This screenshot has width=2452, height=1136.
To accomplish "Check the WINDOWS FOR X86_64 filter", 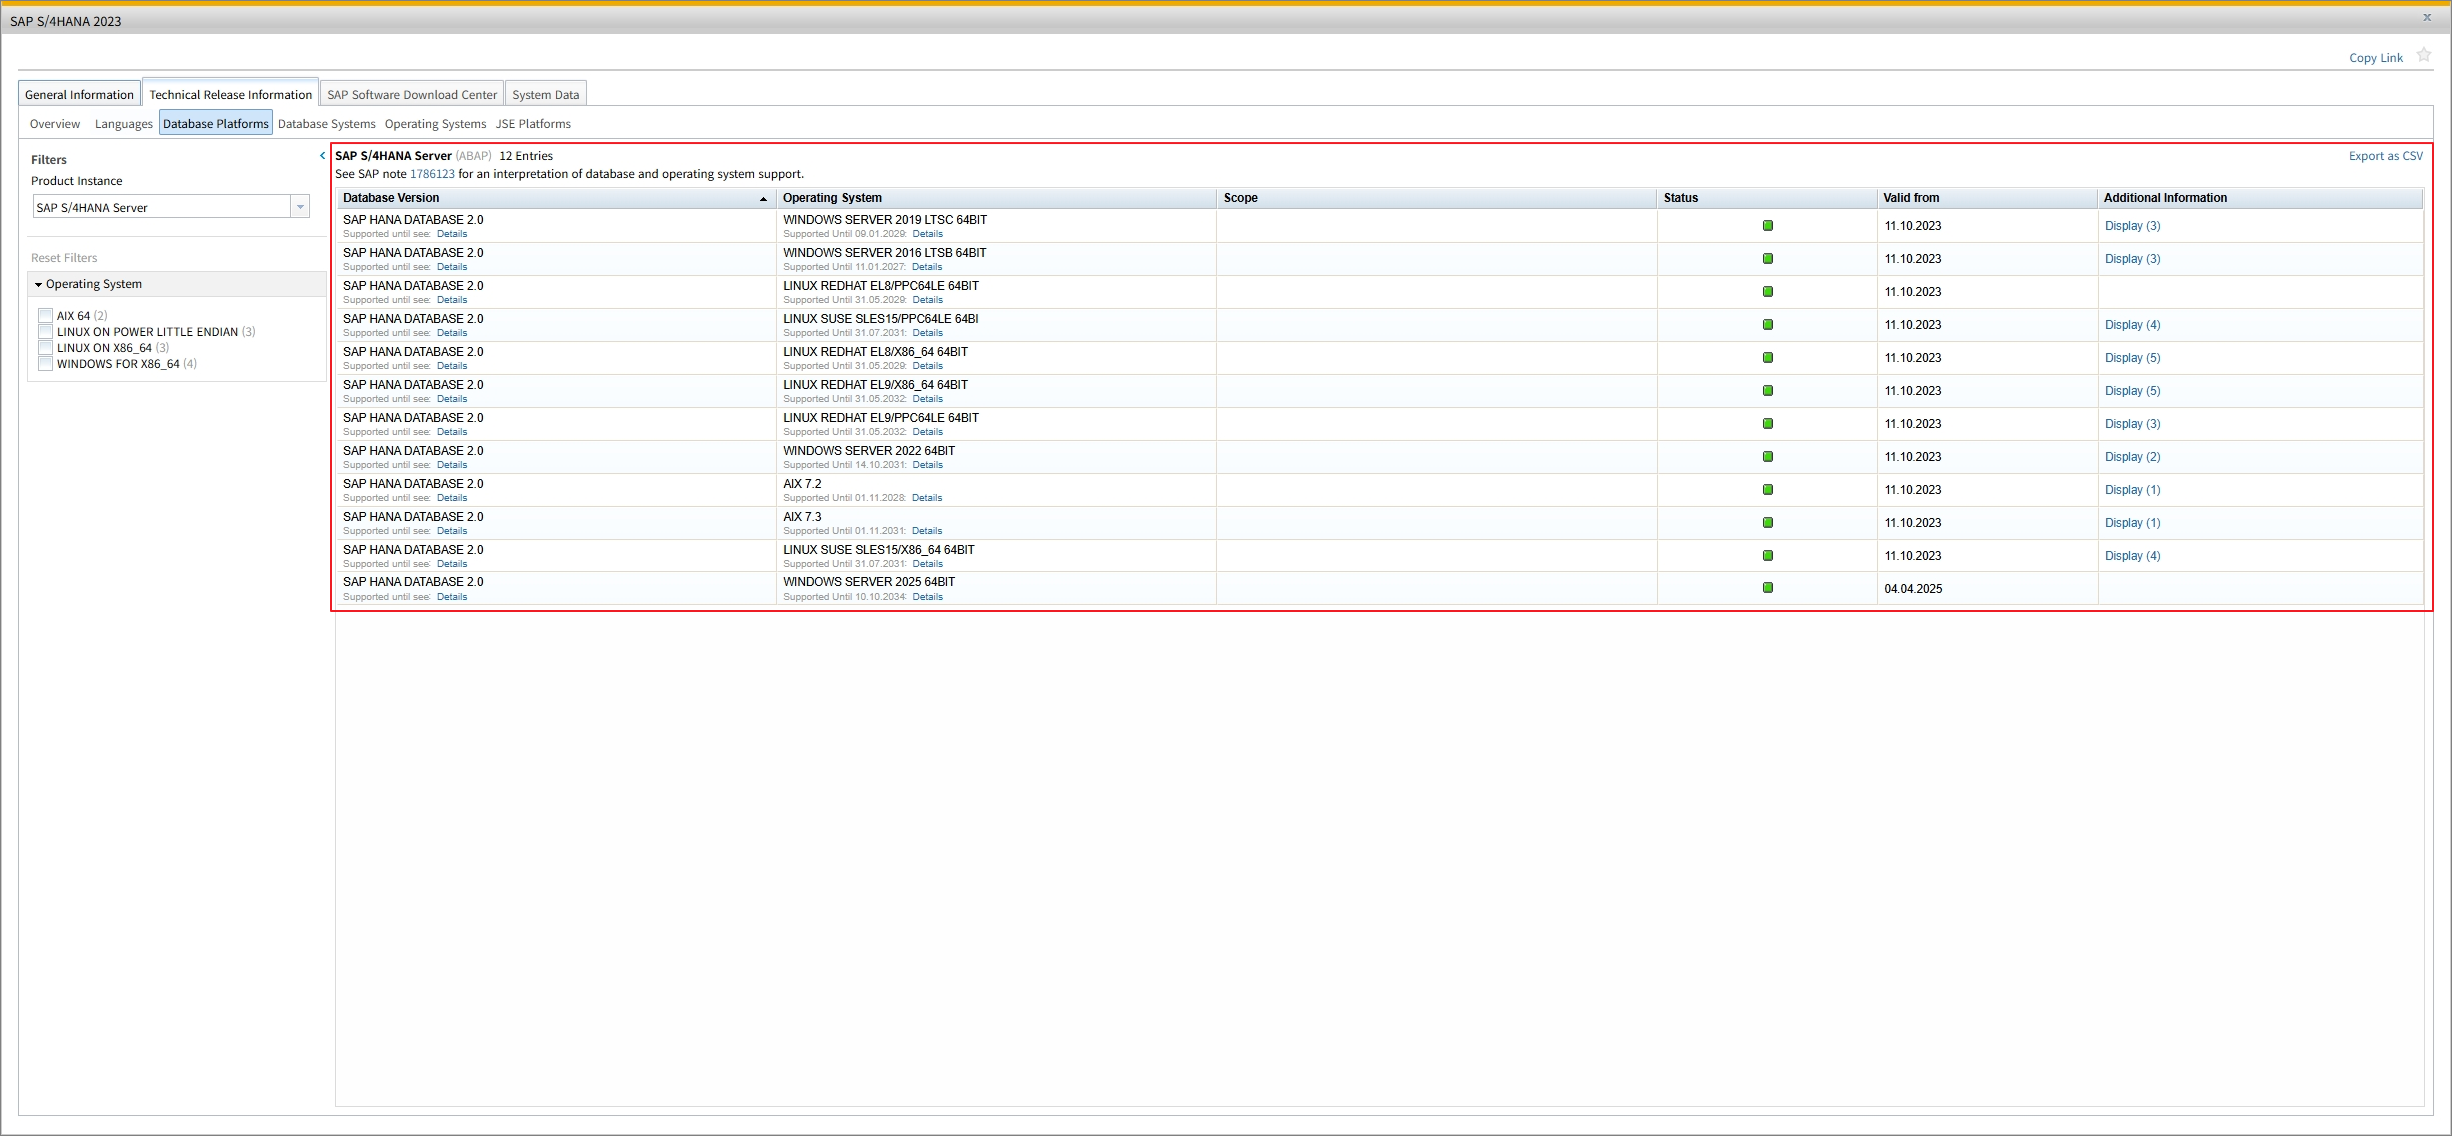I will click(x=45, y=364).
